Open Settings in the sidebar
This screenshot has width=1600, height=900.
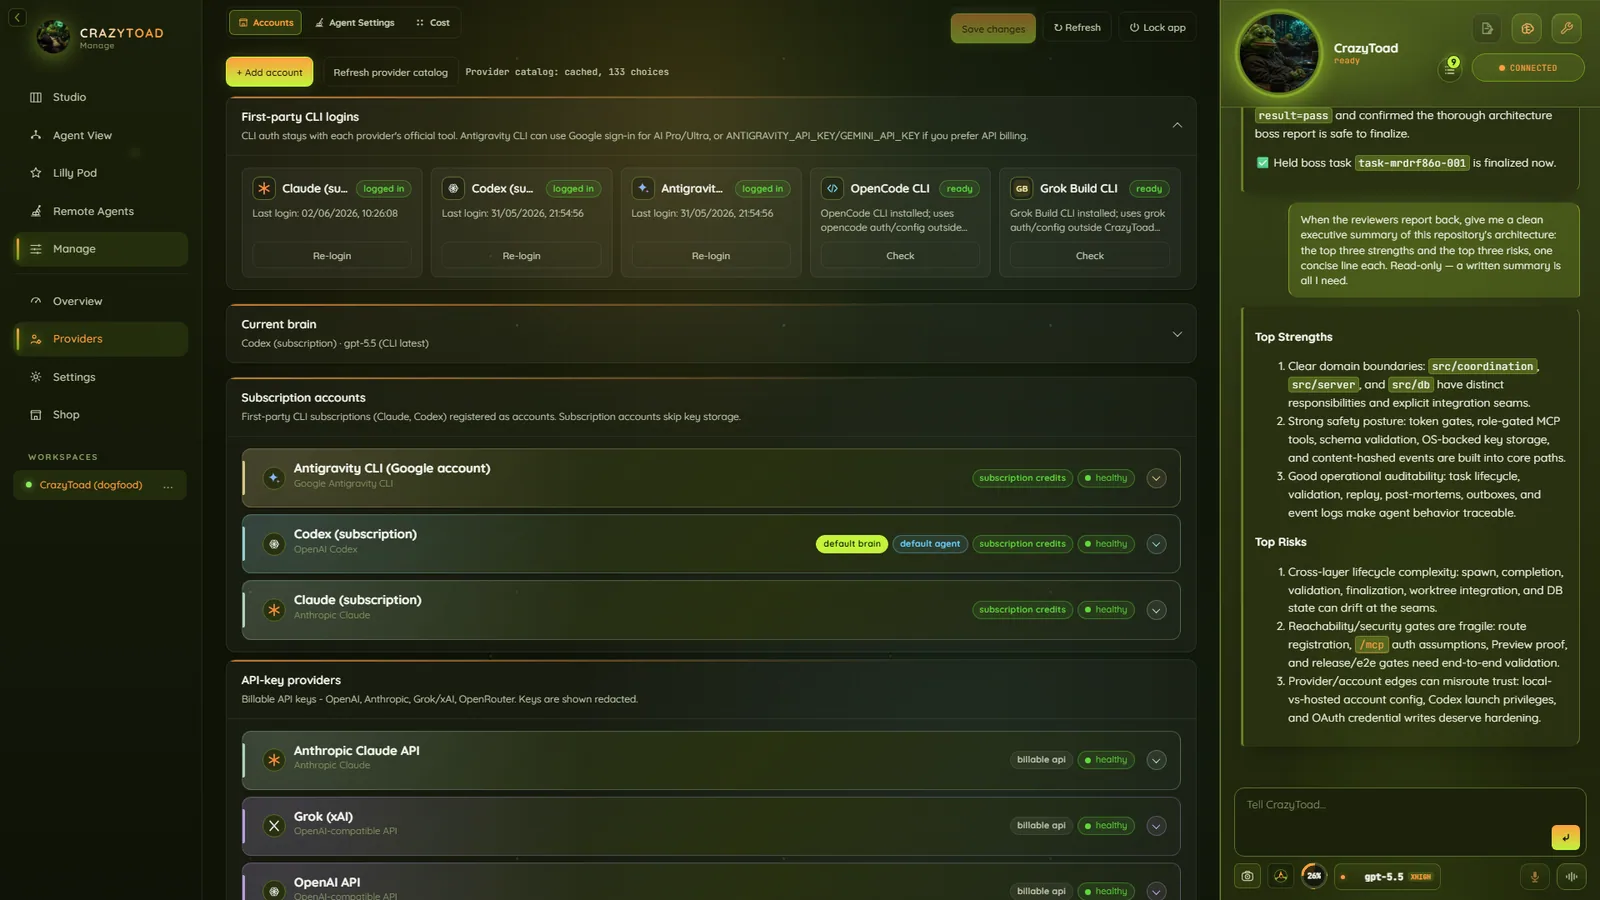pos(100,377)
